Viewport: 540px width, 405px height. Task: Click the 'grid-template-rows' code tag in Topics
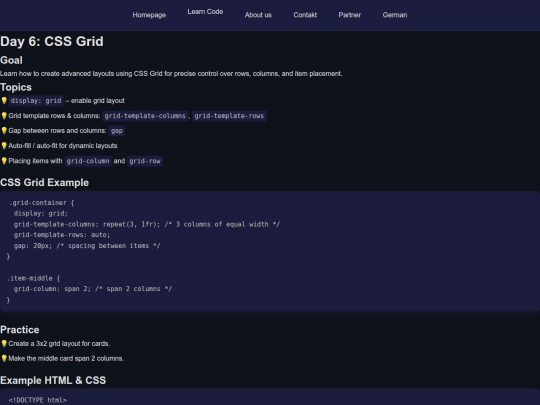tap(229, 116)
